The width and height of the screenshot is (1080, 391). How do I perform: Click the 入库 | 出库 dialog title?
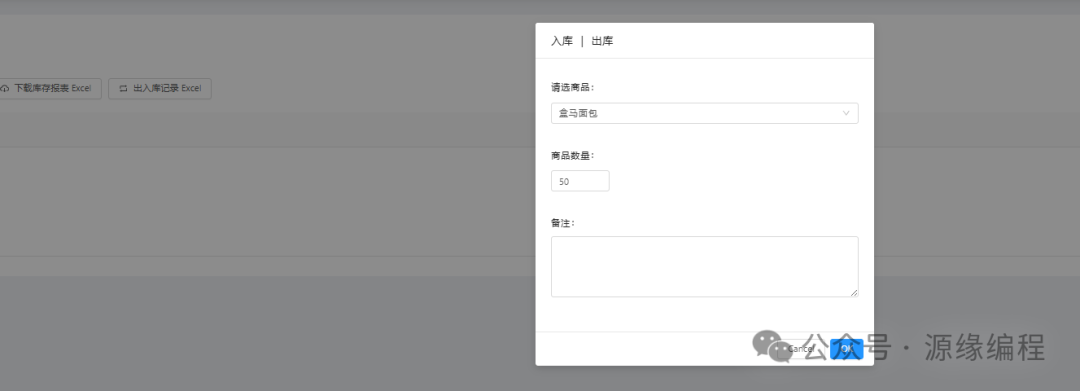582,41
